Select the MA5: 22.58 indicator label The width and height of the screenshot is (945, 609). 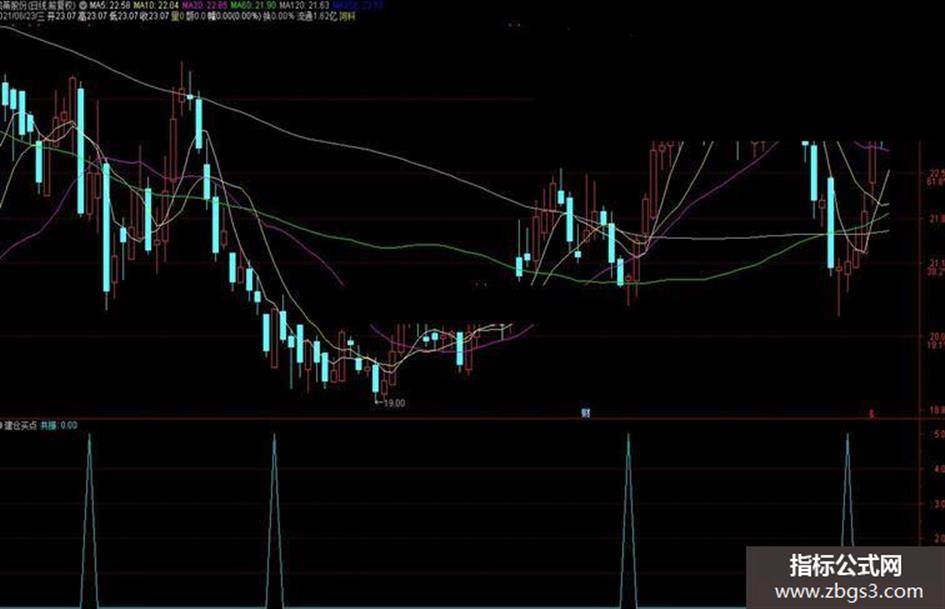[110, 5]
